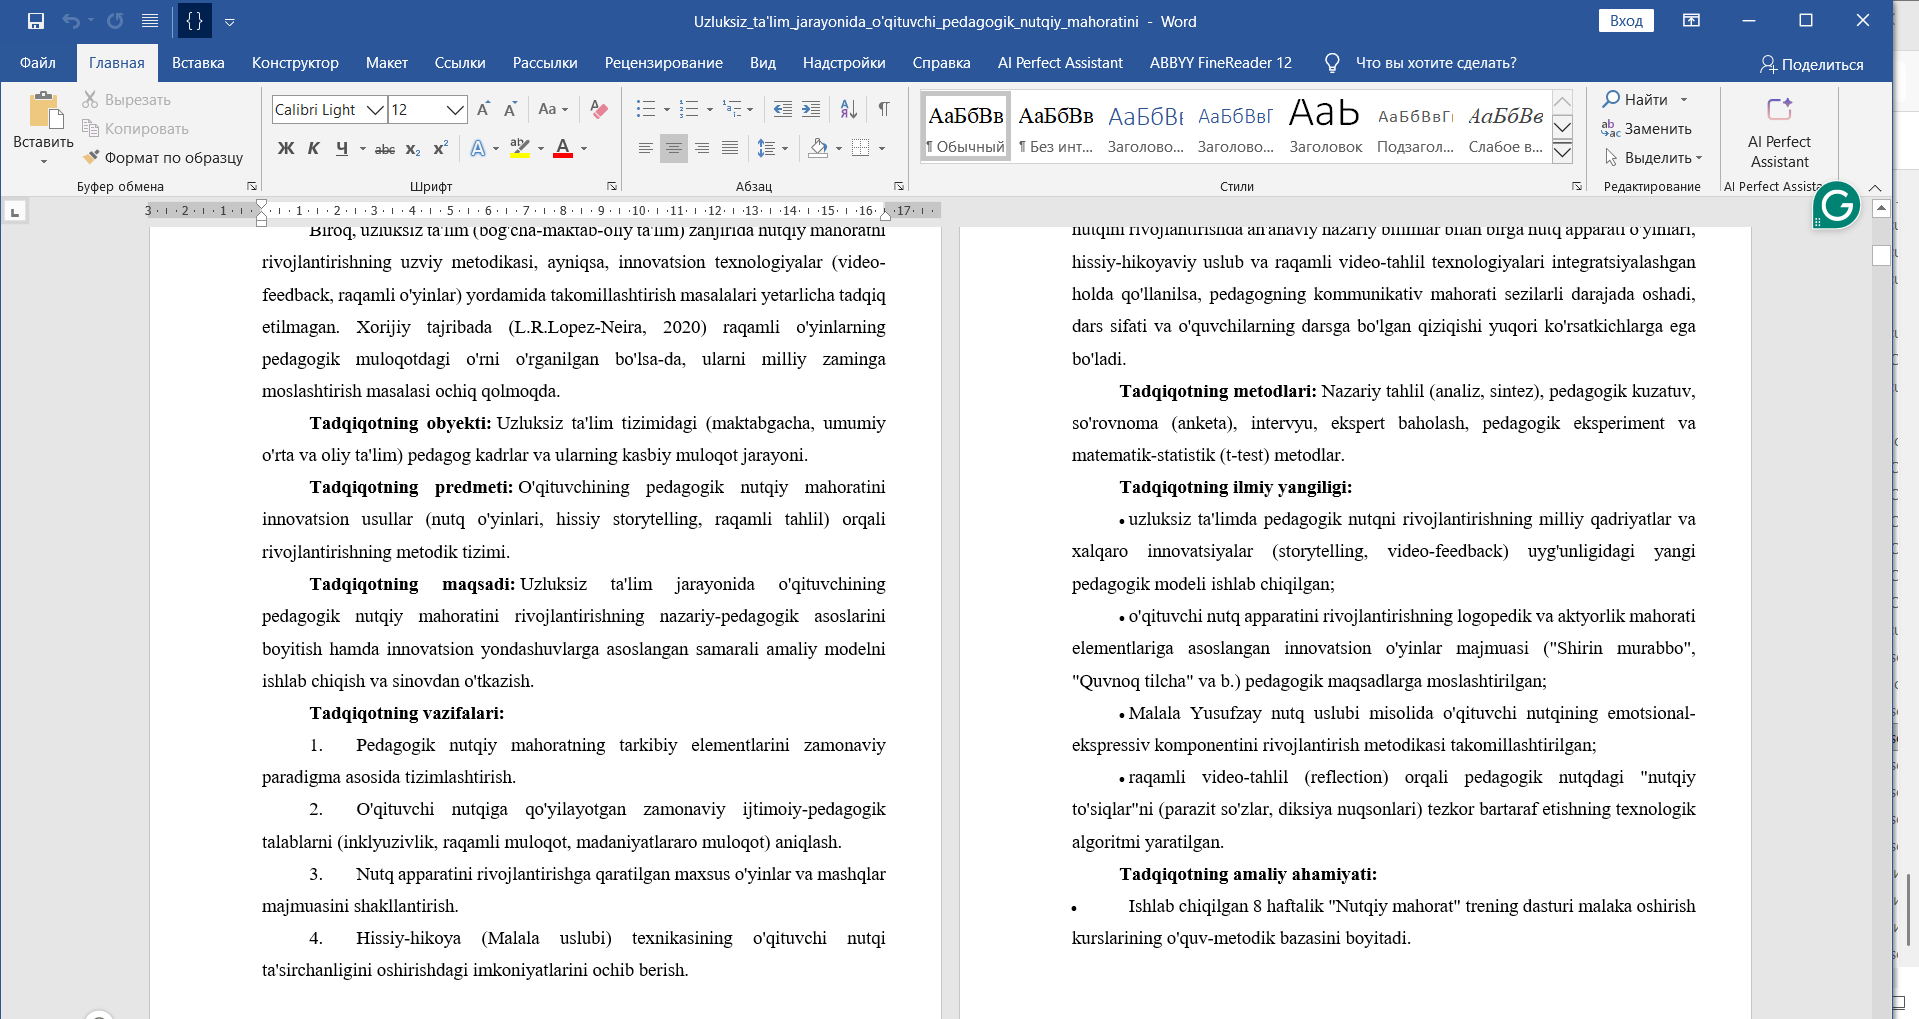Viewport: 1919px width, 1019px height.
Task: Click the Increase Indent icon
Action: pos(811,109)
